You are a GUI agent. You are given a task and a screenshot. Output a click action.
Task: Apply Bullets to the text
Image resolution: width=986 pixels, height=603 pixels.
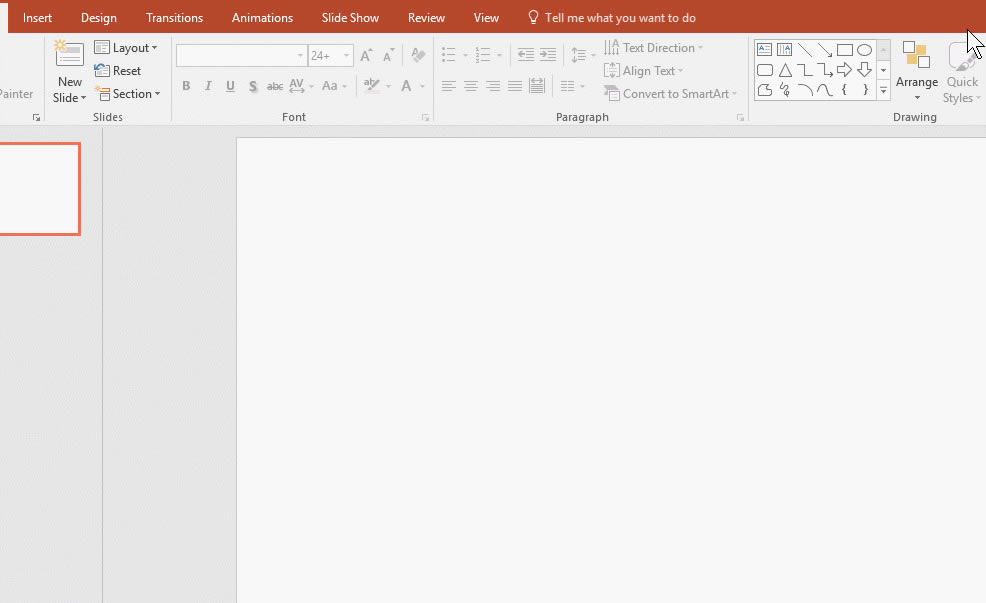(x=448, y=55)
